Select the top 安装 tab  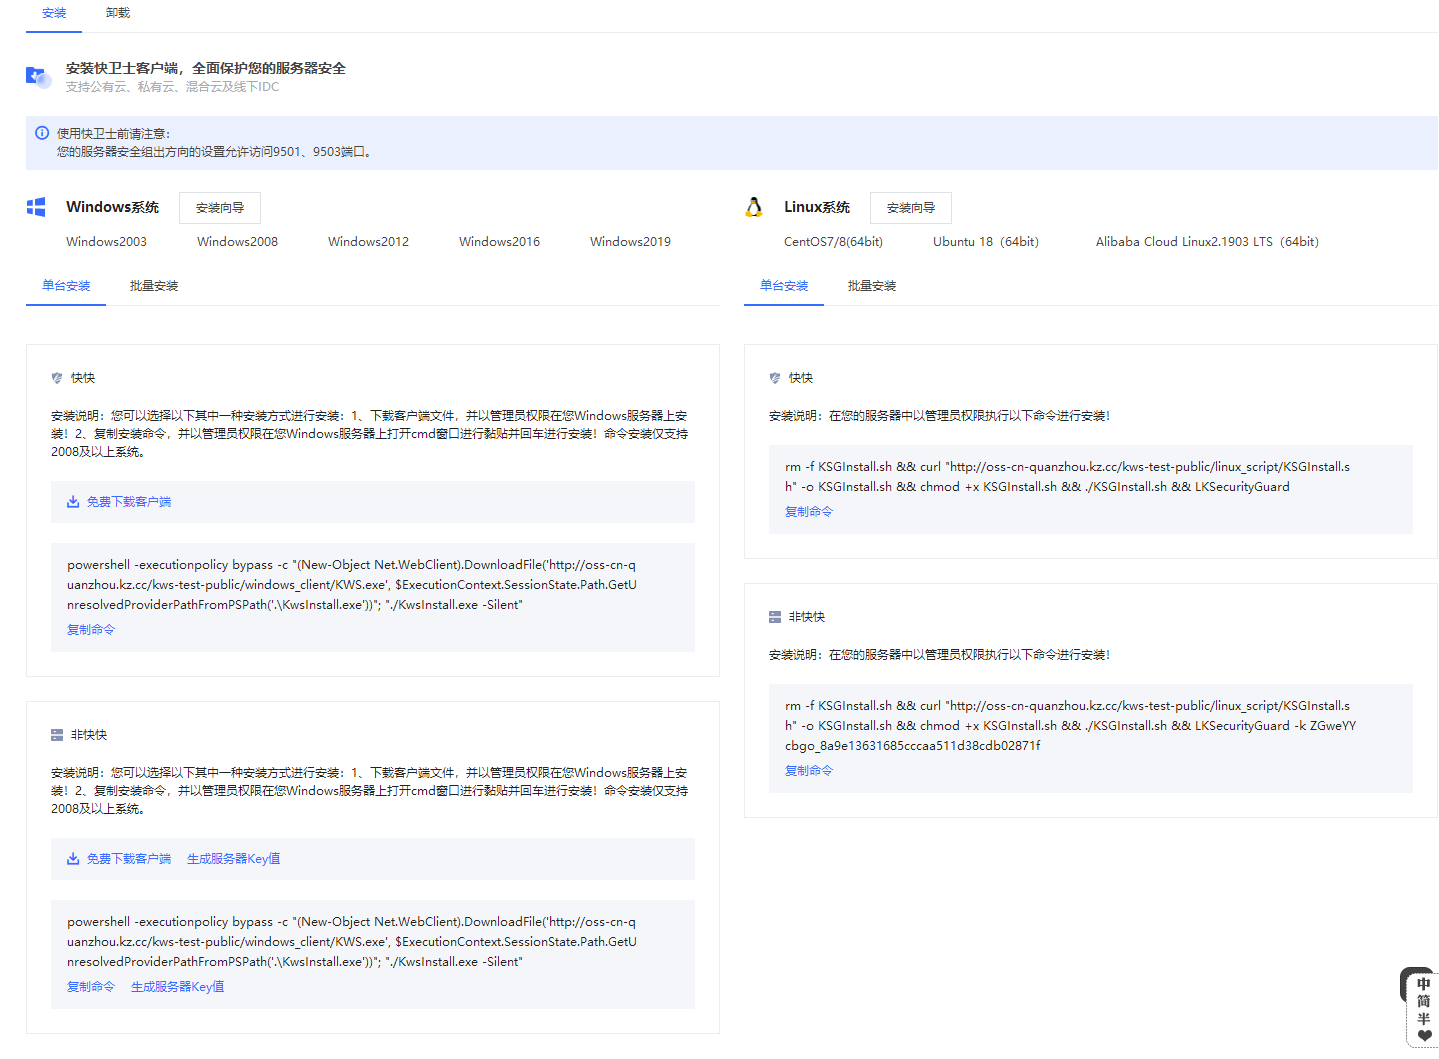[54, 13]
